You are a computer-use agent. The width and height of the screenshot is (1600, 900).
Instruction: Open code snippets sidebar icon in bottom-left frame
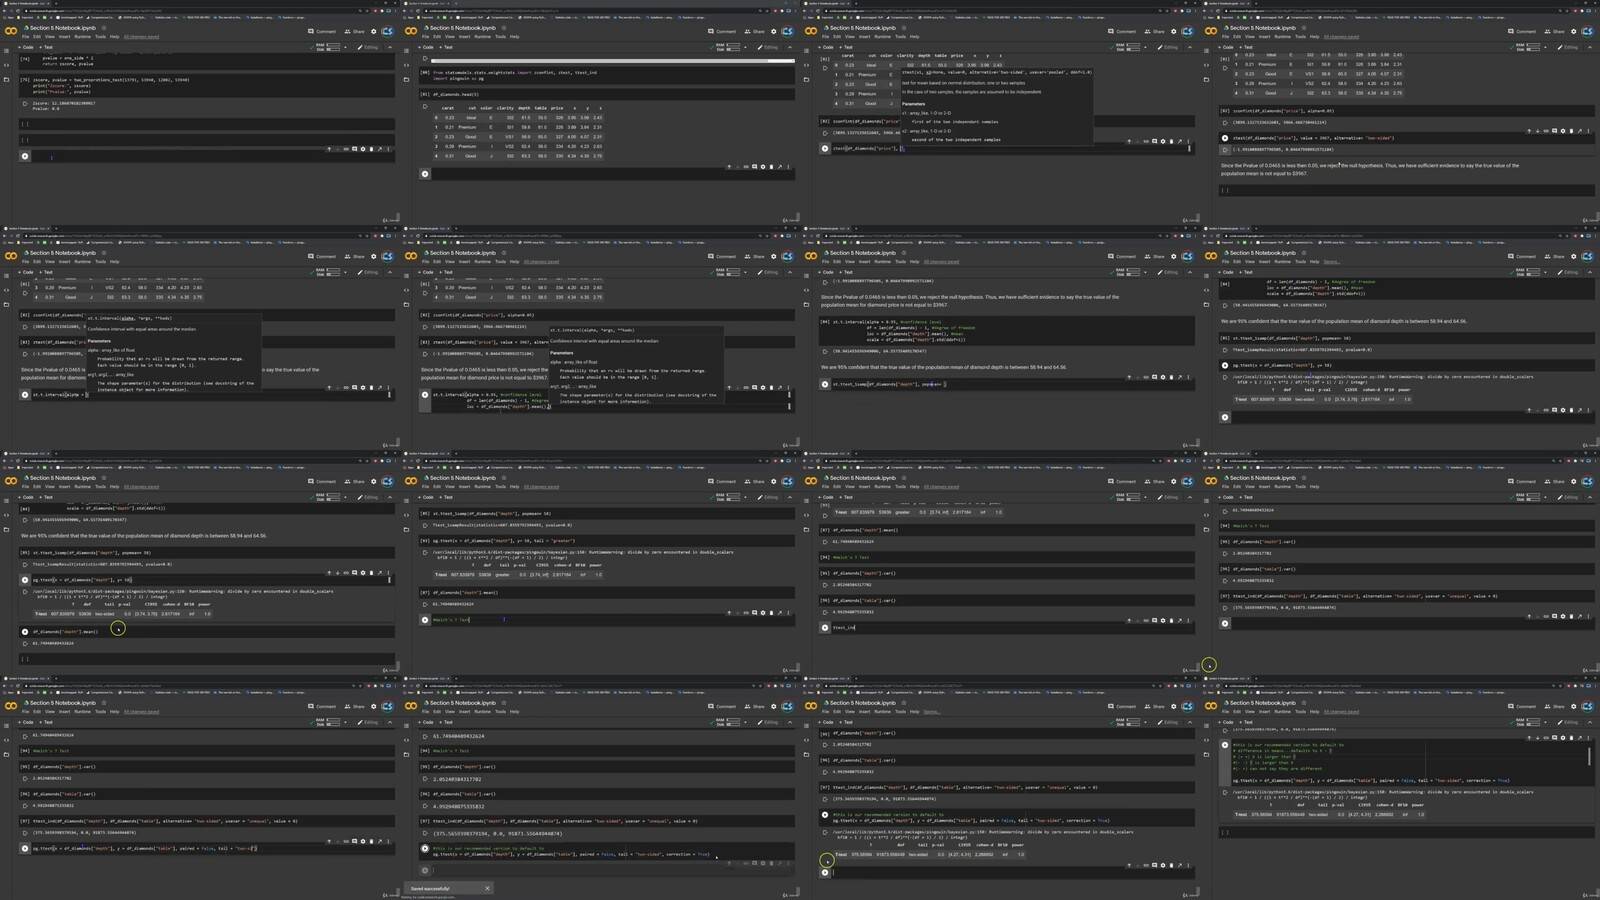pos(7,742)
